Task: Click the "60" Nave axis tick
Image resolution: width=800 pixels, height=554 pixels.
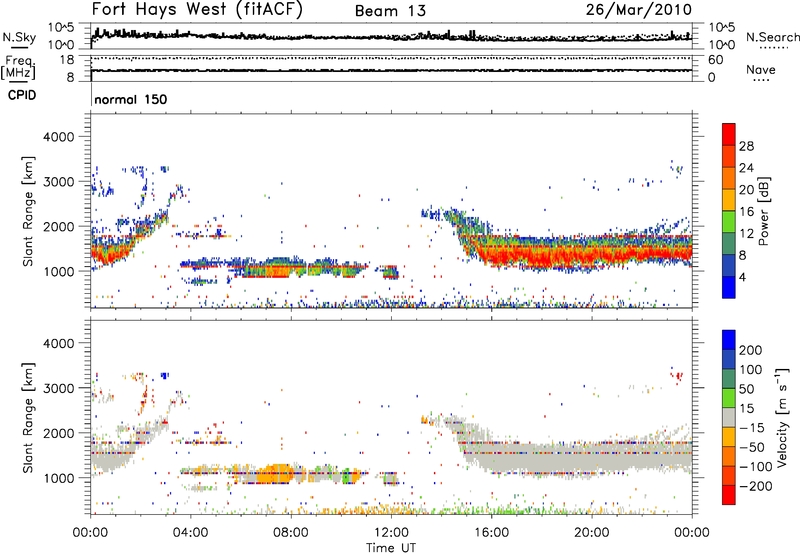Action: (715, 60)
